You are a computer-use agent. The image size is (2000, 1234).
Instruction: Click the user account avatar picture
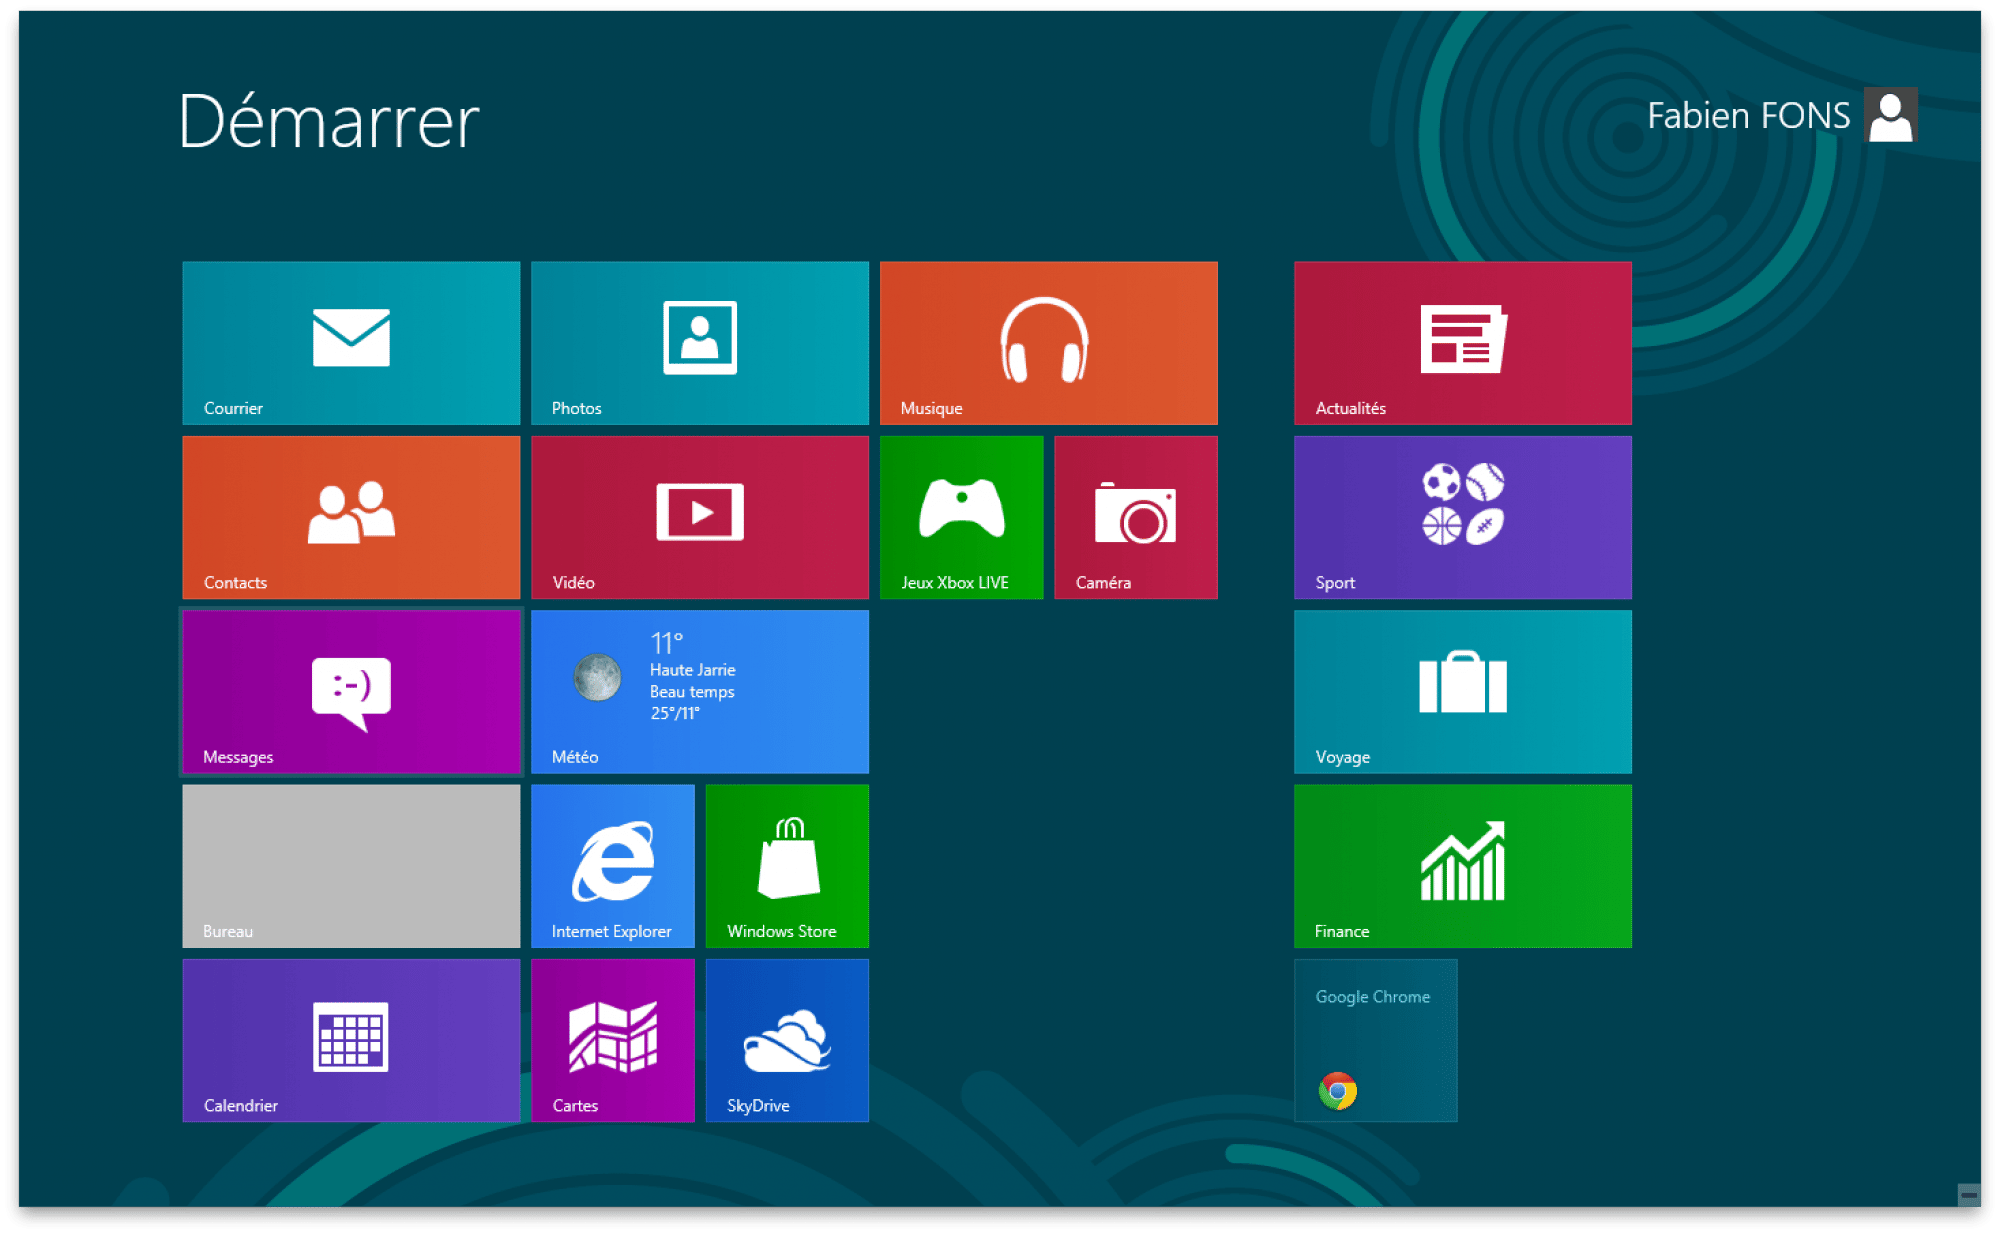pos(1890,115)
